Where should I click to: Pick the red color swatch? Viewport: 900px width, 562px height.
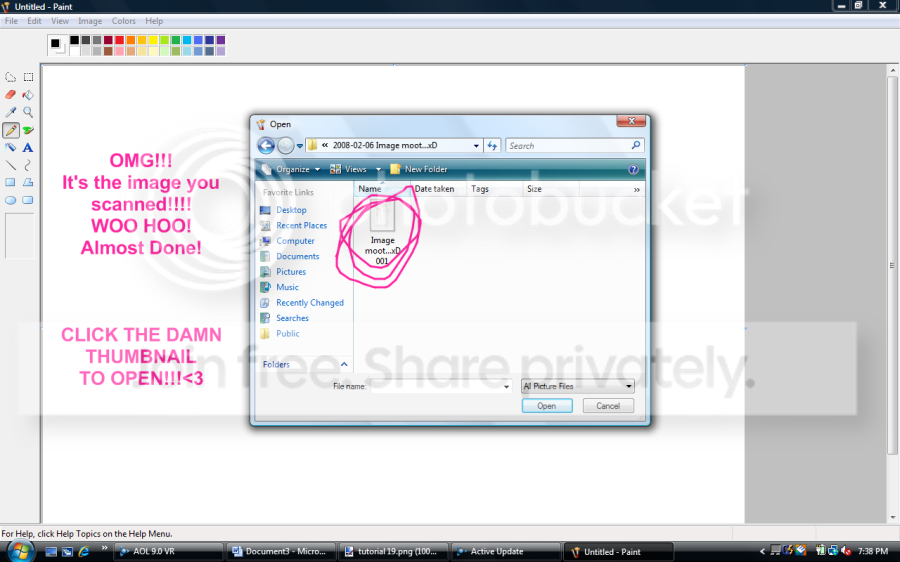tap(119, 40)
